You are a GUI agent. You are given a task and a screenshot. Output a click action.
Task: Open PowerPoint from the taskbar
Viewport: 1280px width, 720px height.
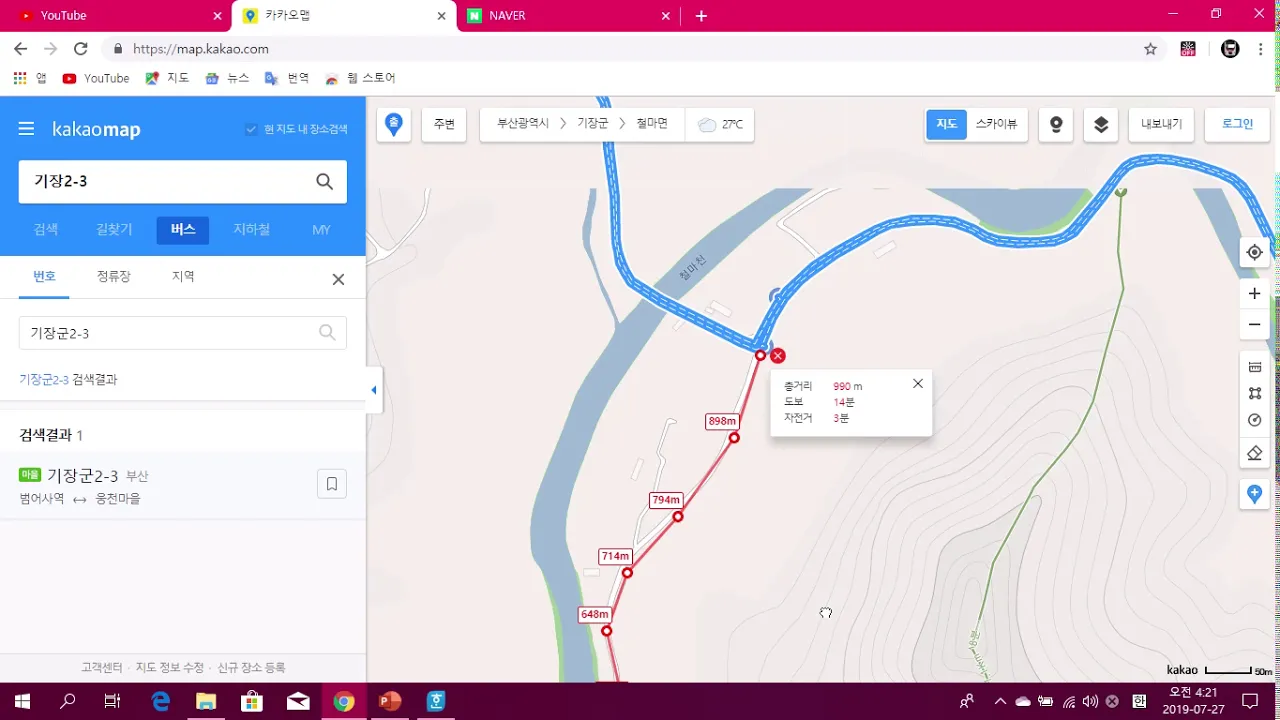[390, 701]
